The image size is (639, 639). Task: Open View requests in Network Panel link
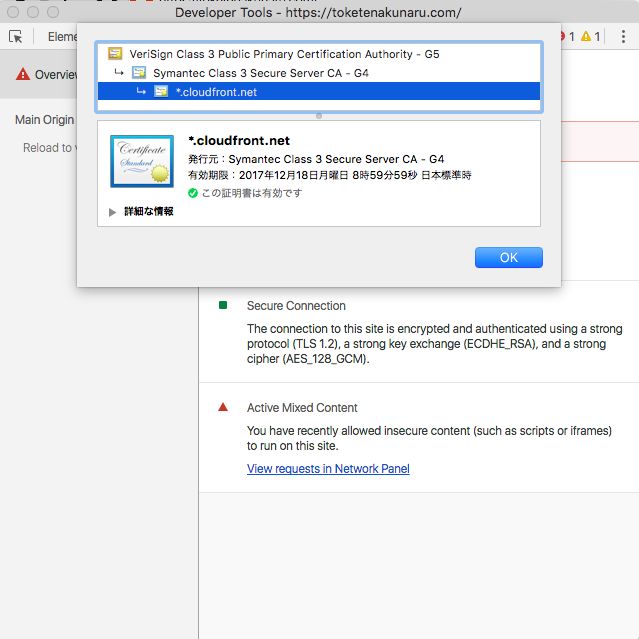[x=328, y=469]
